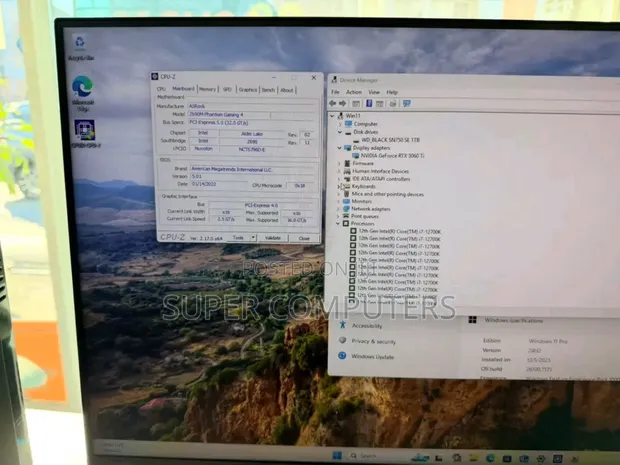Click the Back arrow in Device Manager toolbar
The height and width of the screenshot is (465, 620).
click(x=333, y=104)
